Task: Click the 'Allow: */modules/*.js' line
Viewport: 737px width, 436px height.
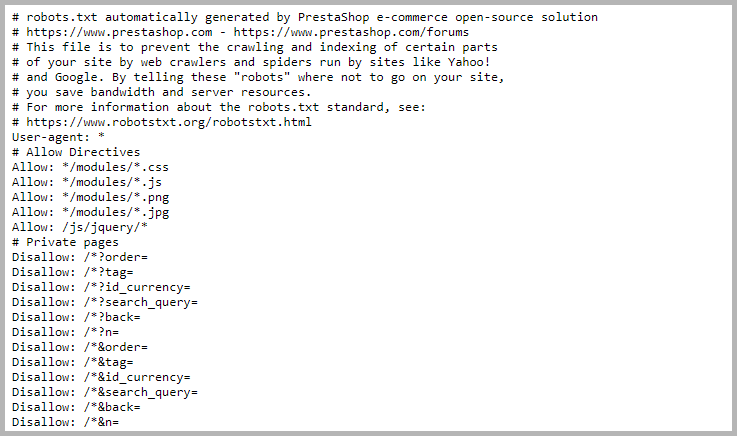Action: point(86,182)
